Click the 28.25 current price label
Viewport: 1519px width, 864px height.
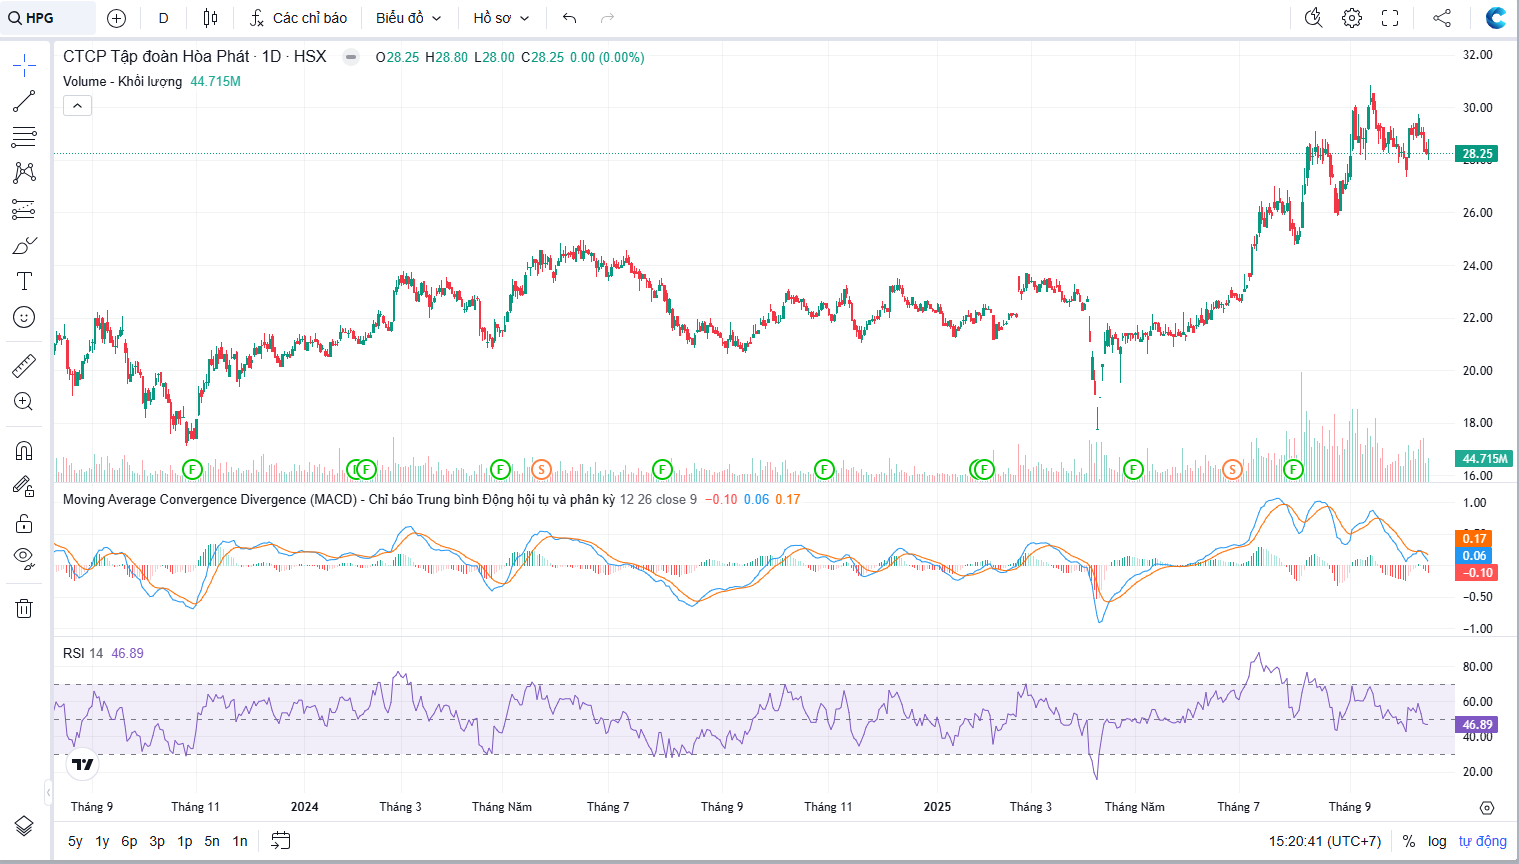(1477, 154)
